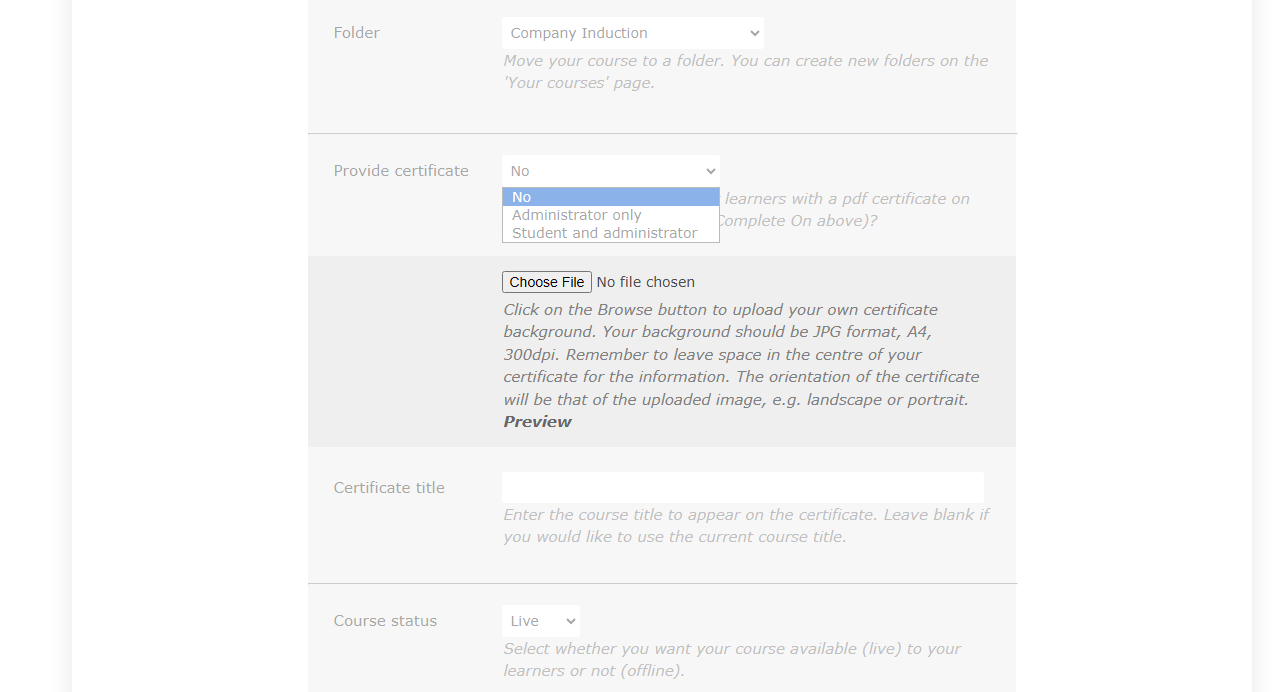
Task: Click the 'Provide certificate' label
Action: pos(401,171)
